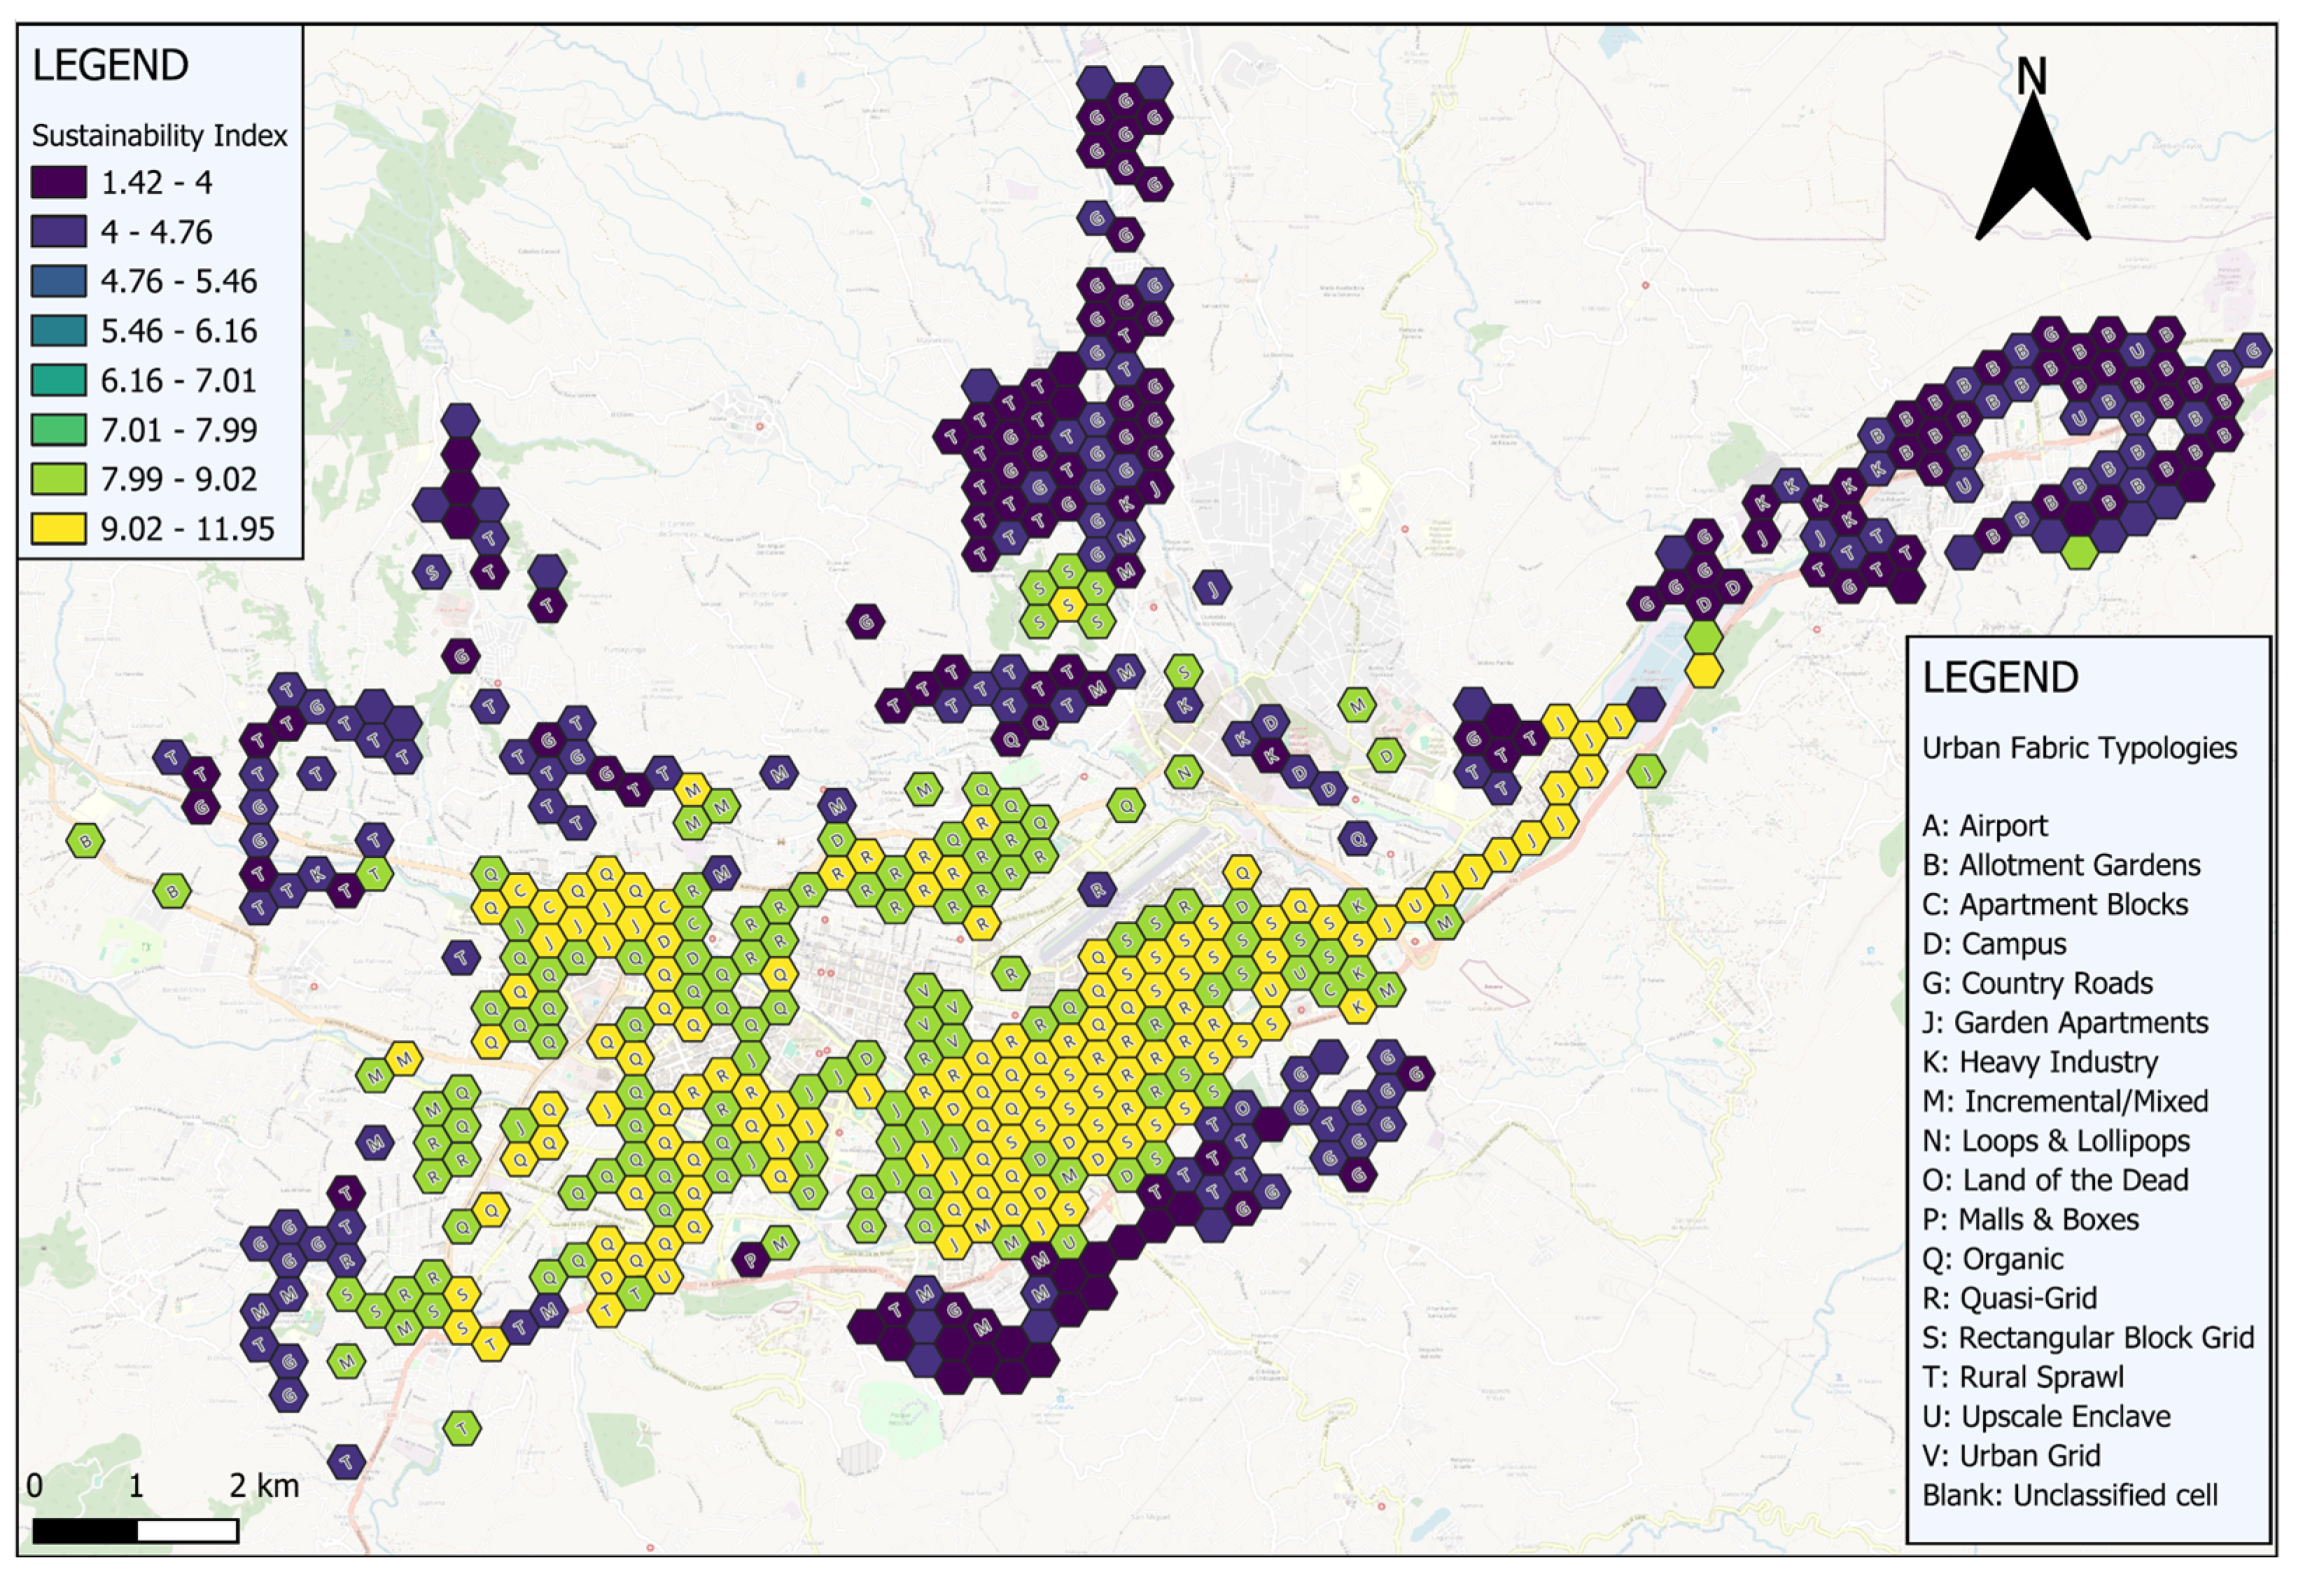The width and height of the screenshot is (2298, 1572).
Task: Click the black-and-white scale bar
Action: (135, 1530)
